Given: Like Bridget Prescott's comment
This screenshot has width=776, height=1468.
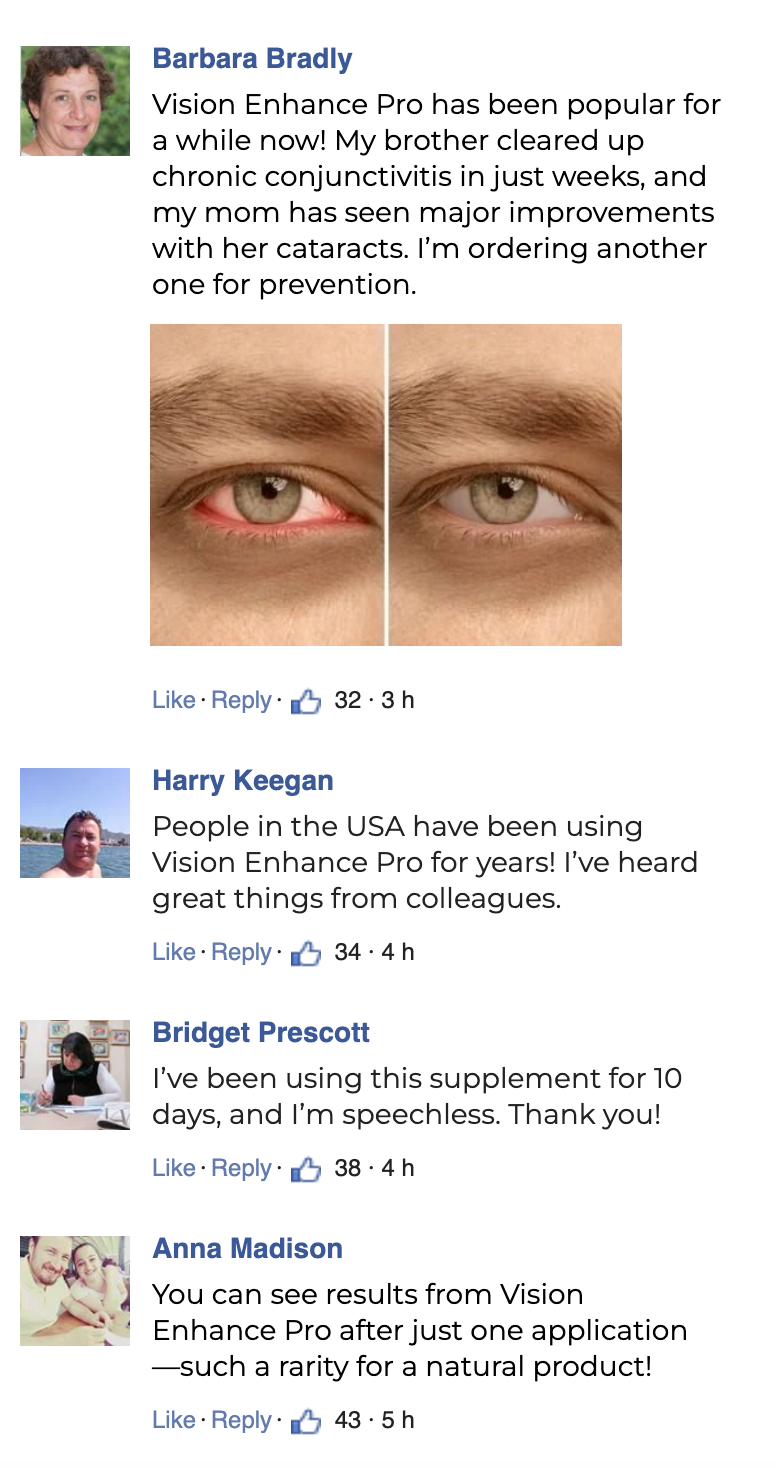Looking at the screenshot, I should click(174, 1168).
